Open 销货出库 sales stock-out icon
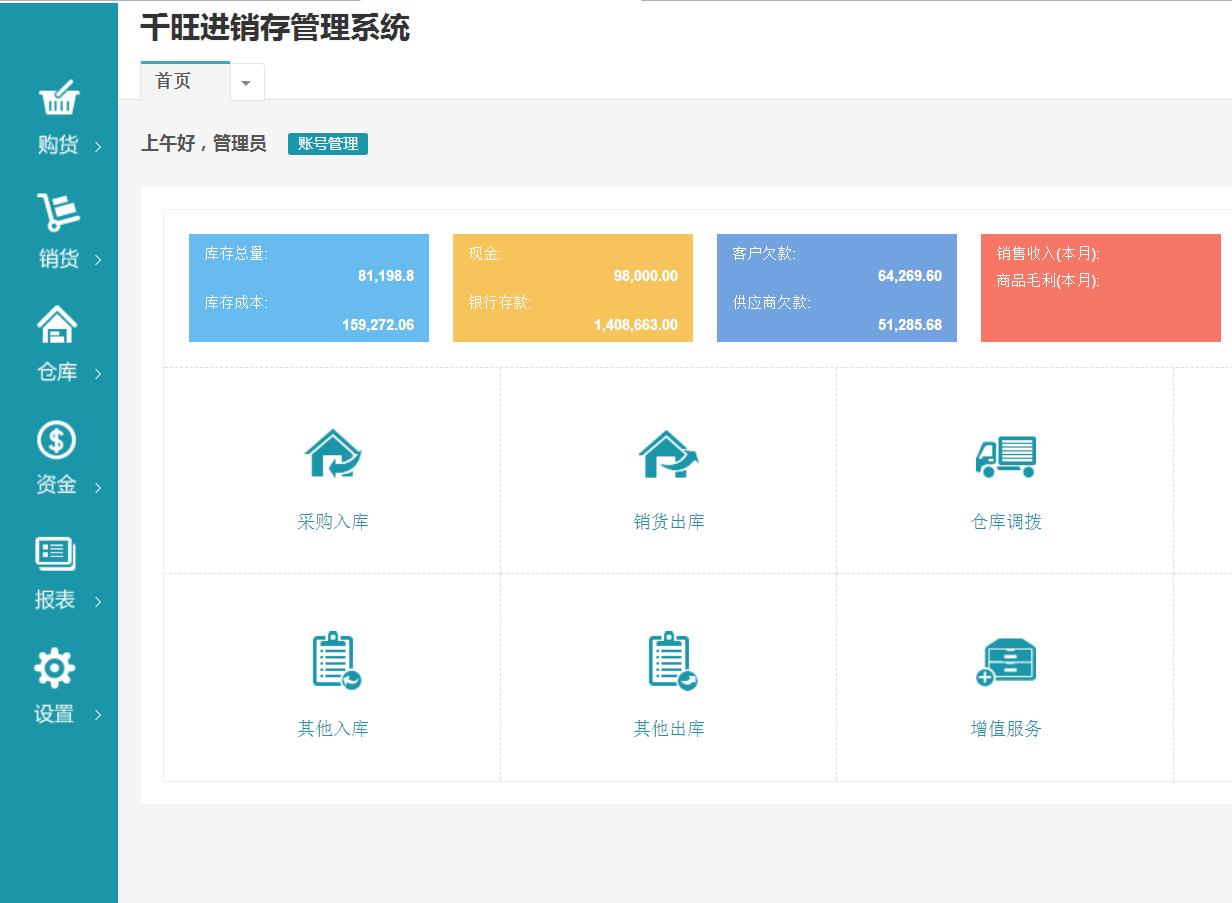The height and width of the screenshot is (903, 1232). (x=668, y=455)
